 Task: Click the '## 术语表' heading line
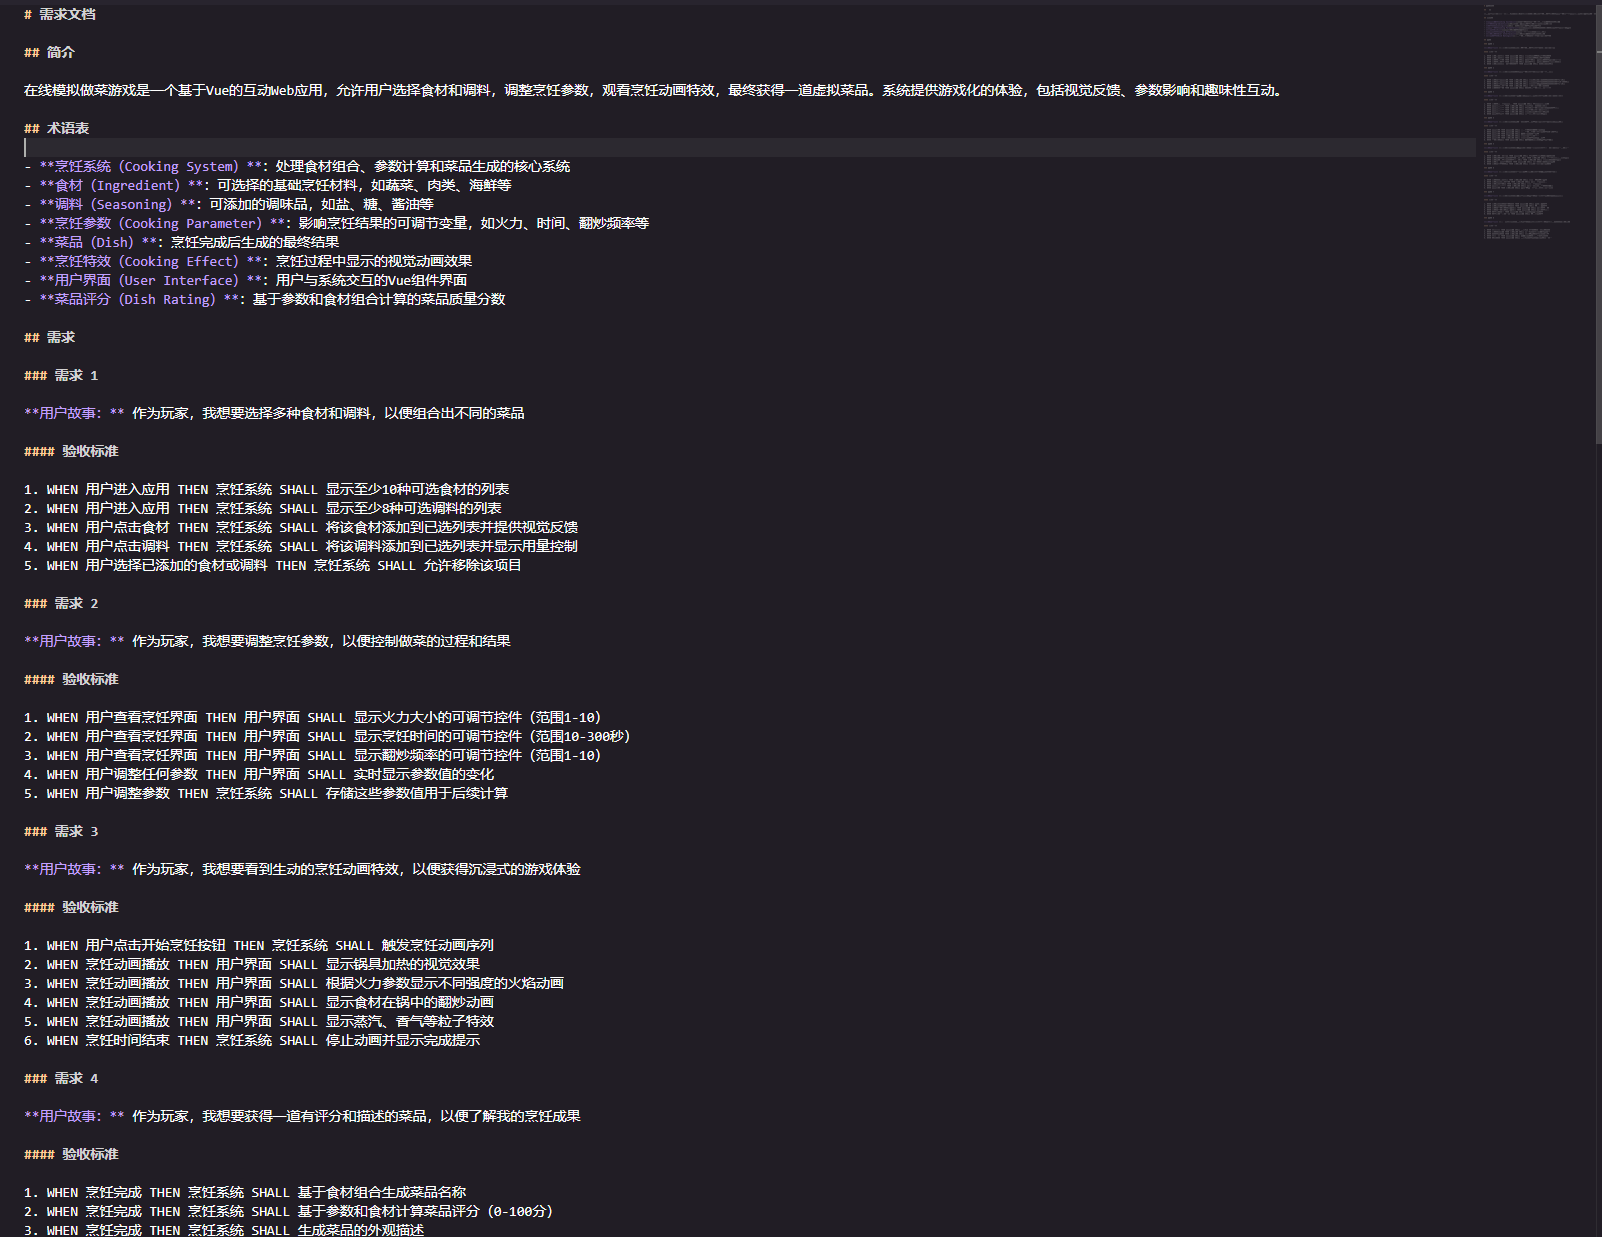[x=56, y=128]
